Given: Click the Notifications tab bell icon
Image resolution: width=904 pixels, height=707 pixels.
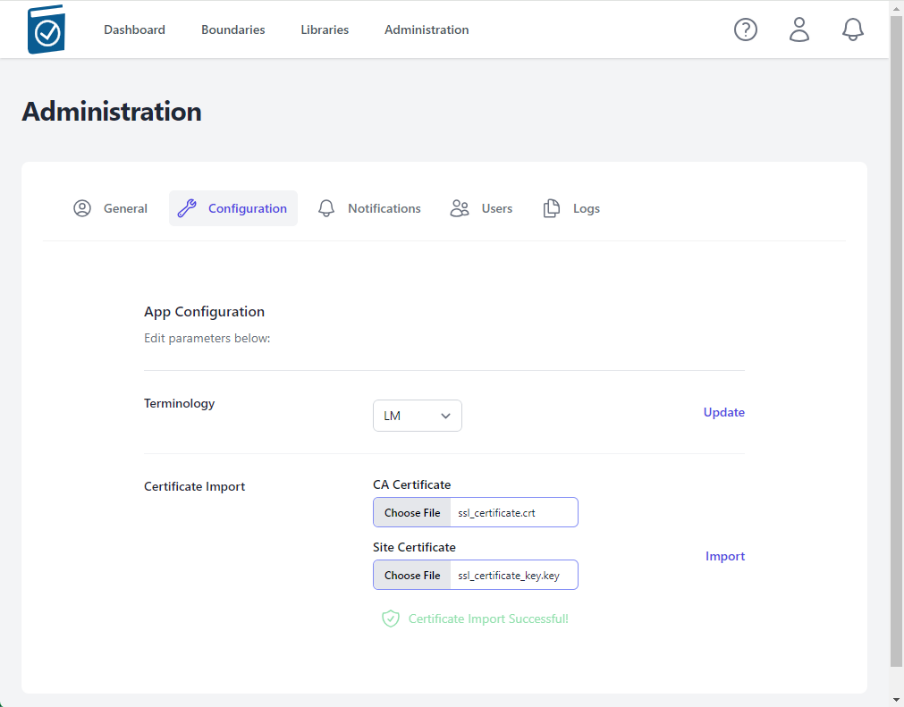Looking at the screenshot, I should coord(326,208).
